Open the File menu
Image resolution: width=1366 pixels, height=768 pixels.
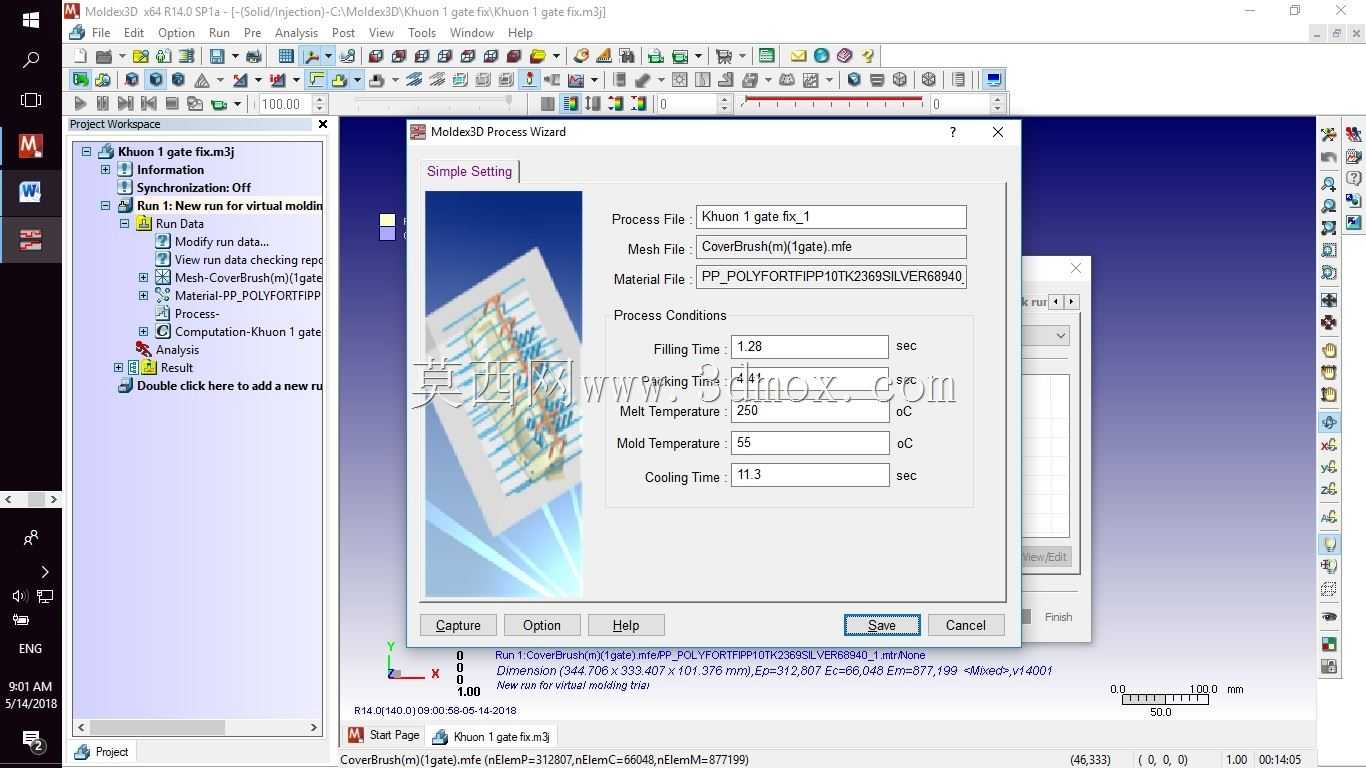tap(101, 33)
